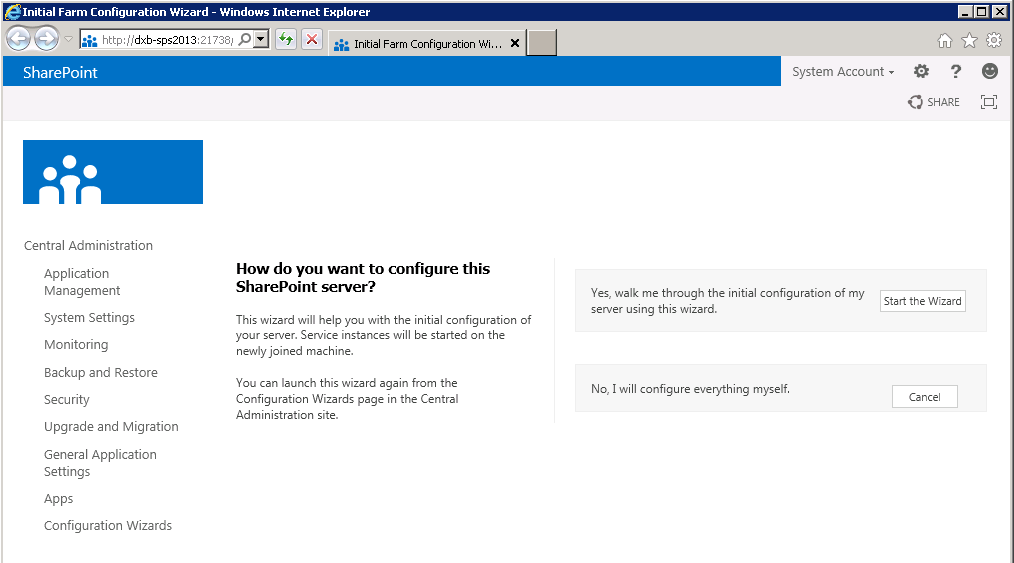
Task: Maximize the Internet Explorer window
Action: [x=981, y=12]
